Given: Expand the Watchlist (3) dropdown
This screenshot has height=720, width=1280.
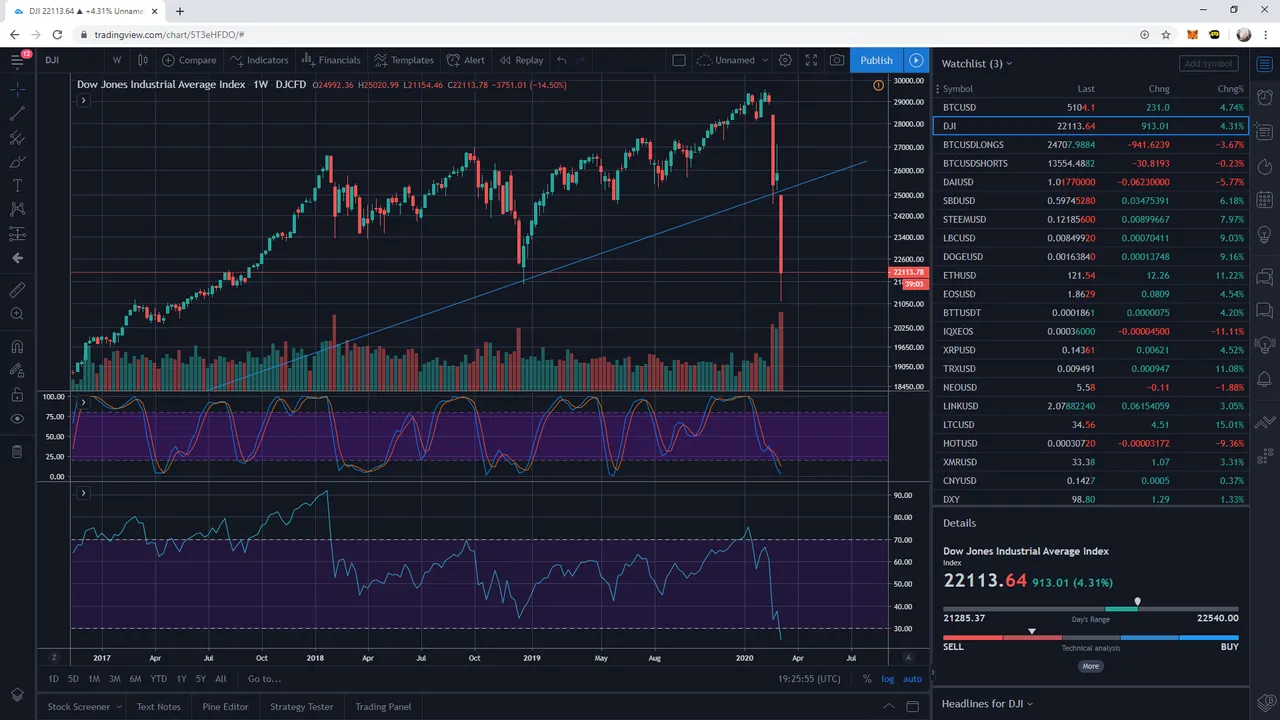Looking at the screenshot, I should (977, 63).
